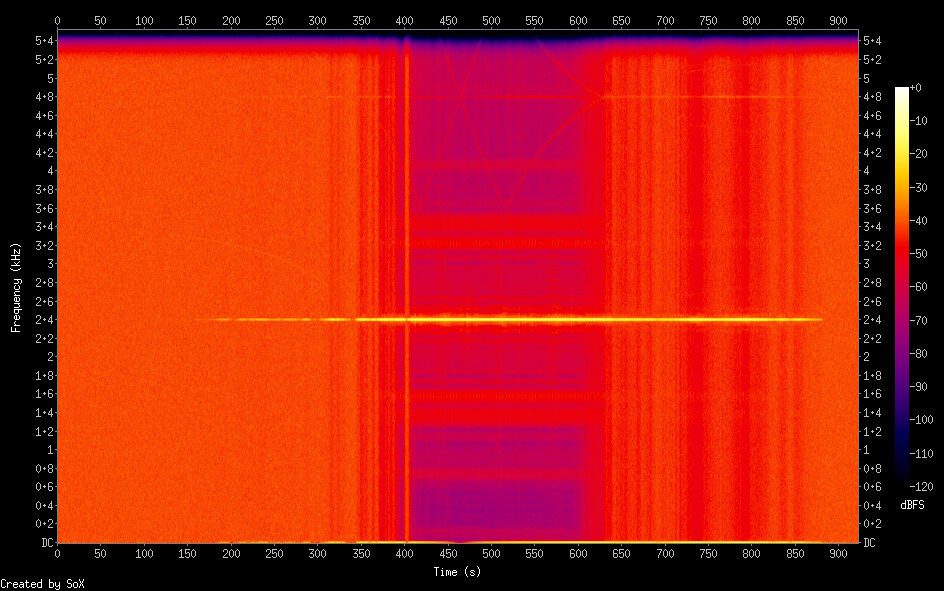The width and height of the screenshot is (944, 591).
Task: Click the '1' label on the left frequency axis
Action: (x=48, y=450)
